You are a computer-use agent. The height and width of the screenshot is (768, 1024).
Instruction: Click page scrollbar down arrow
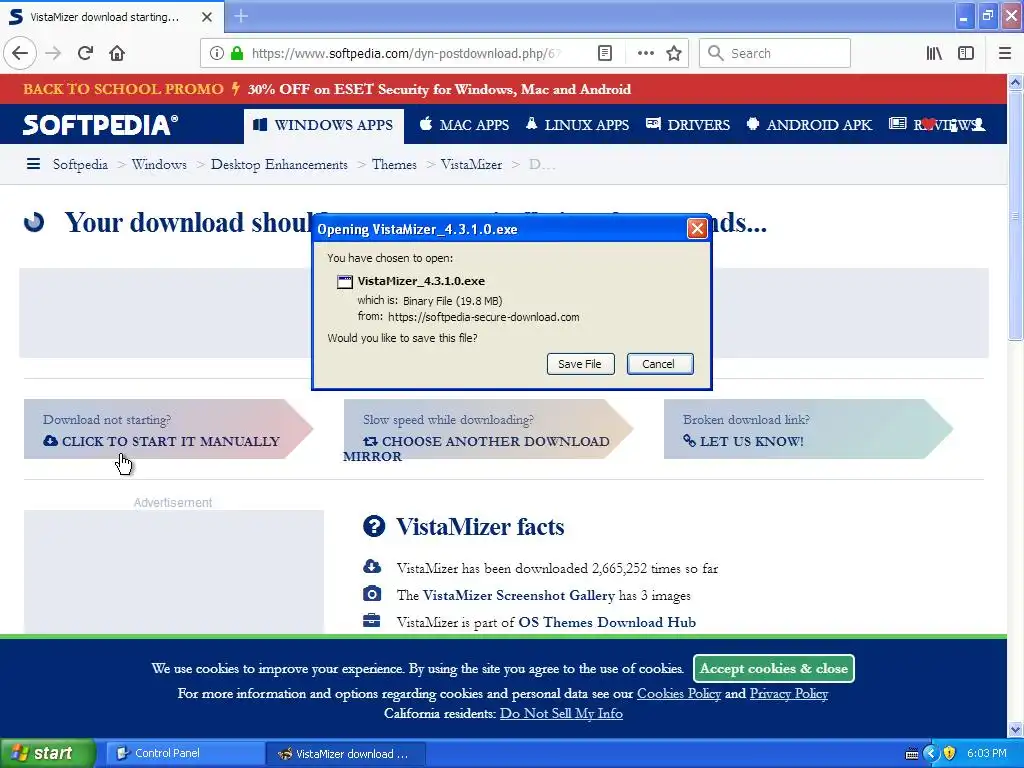(x=1015, y=729)
